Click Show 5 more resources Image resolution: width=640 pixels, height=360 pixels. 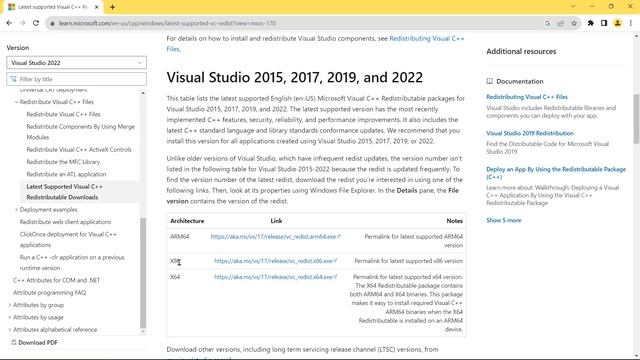click(x=504, y=220)
